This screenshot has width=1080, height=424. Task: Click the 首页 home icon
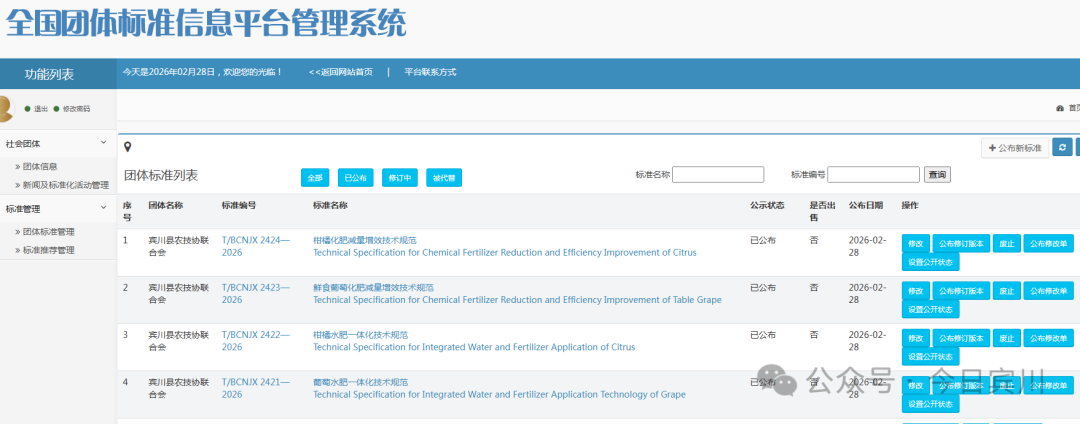[x=1060, y=108]
